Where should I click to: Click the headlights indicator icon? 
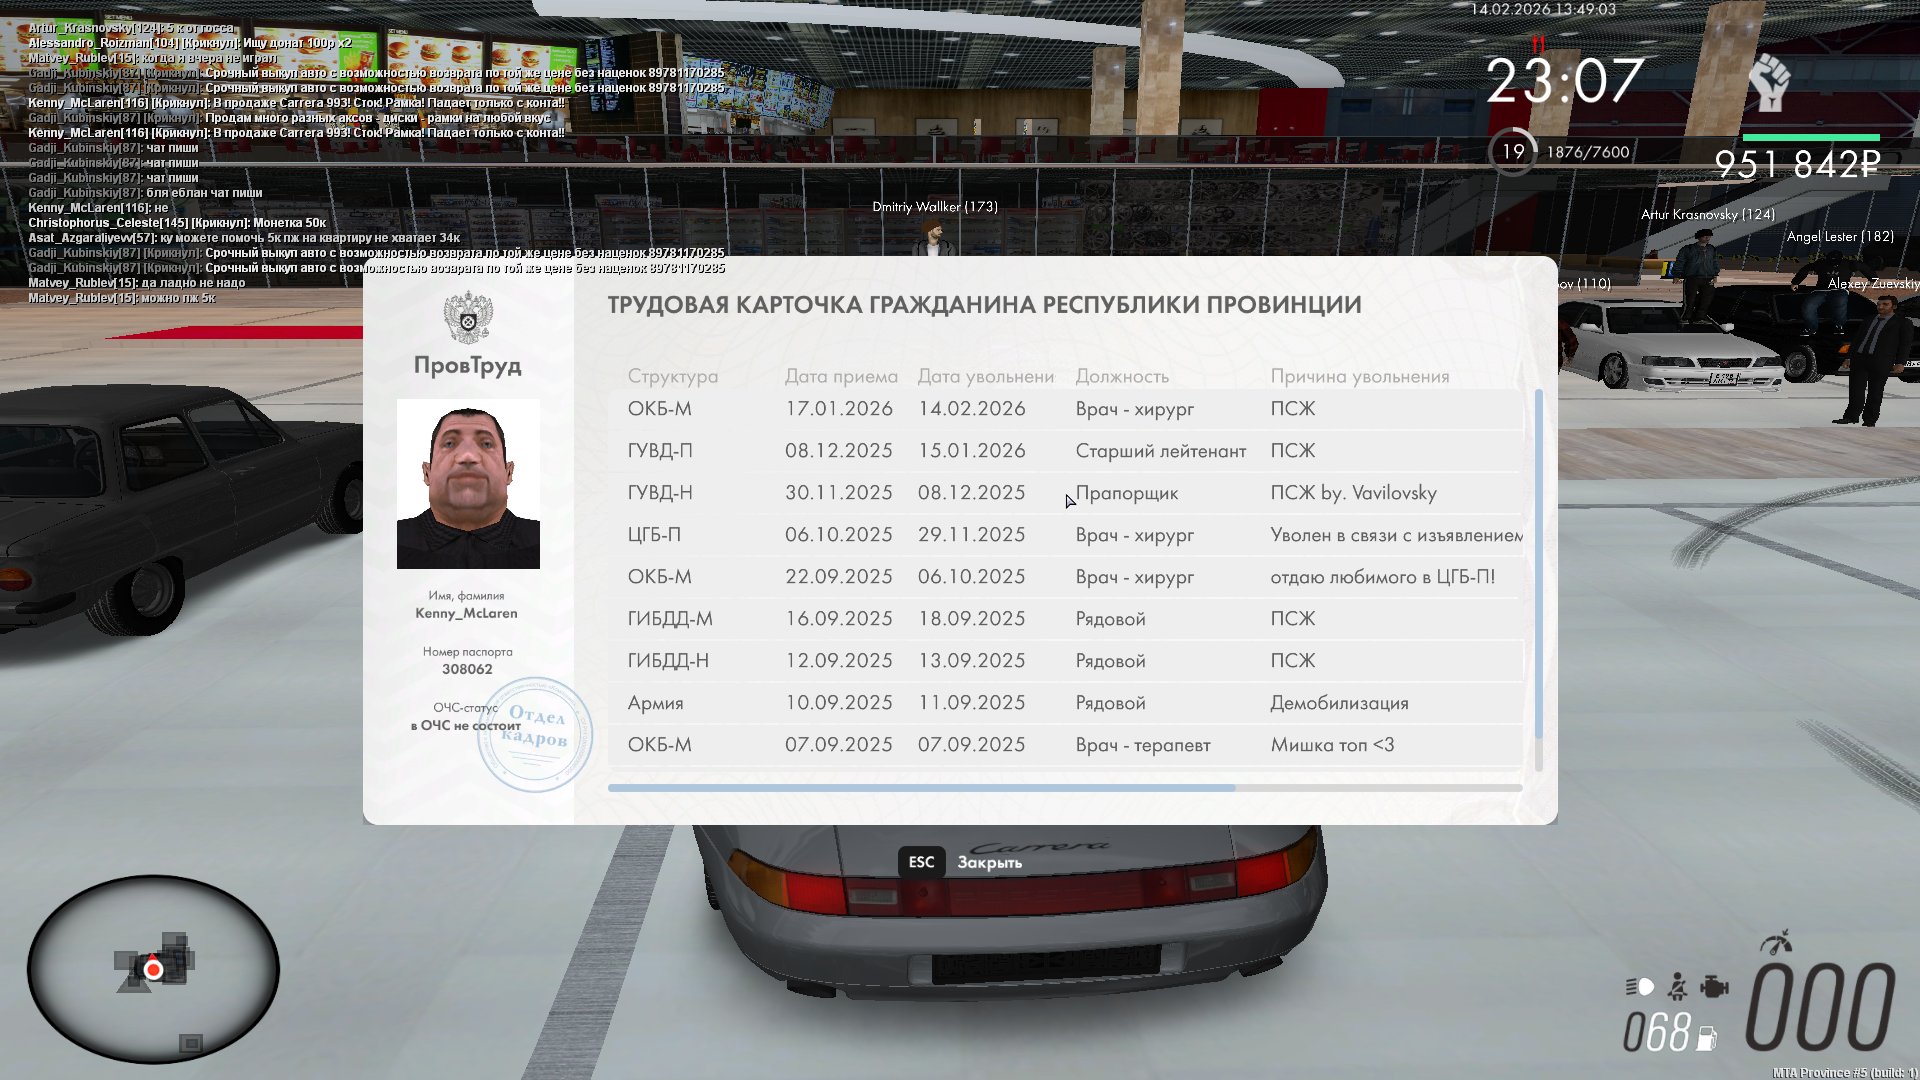coord(1640,987)
